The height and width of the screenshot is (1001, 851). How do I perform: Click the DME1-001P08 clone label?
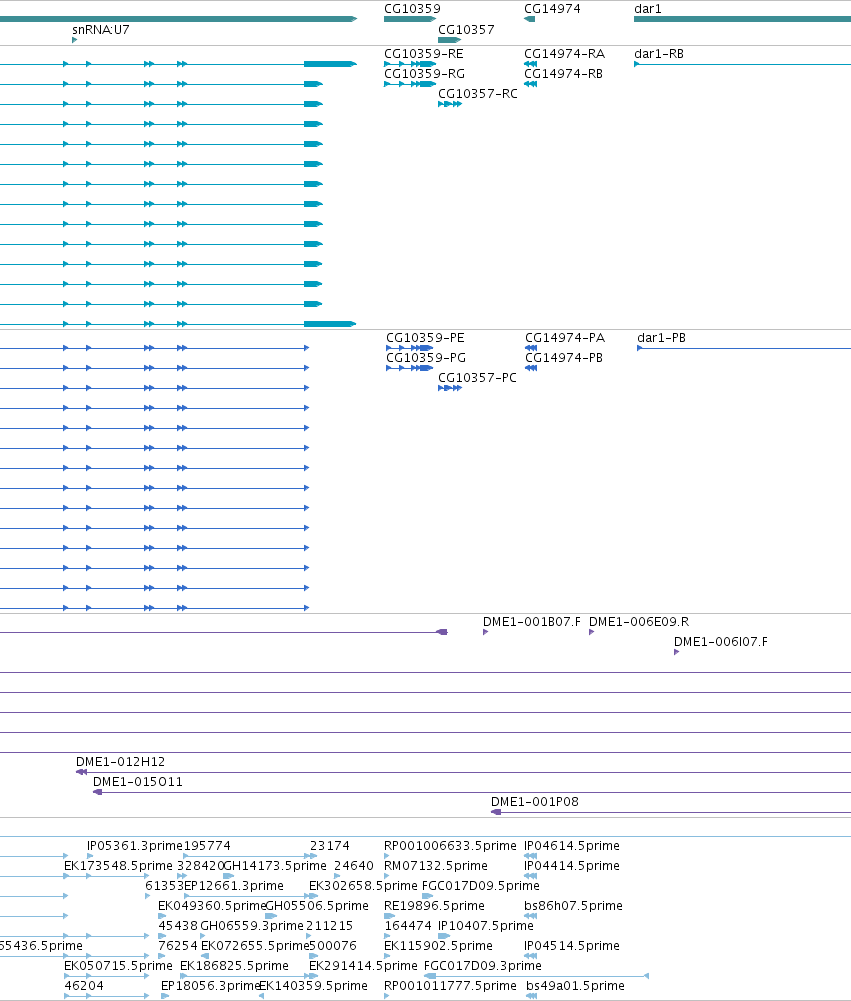pos(535,802)
